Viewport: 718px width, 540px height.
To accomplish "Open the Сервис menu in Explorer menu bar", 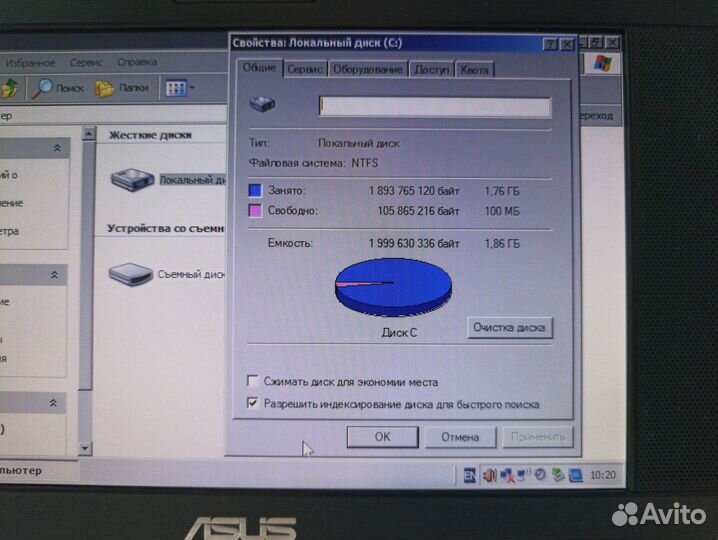I will tap(87, 62).
